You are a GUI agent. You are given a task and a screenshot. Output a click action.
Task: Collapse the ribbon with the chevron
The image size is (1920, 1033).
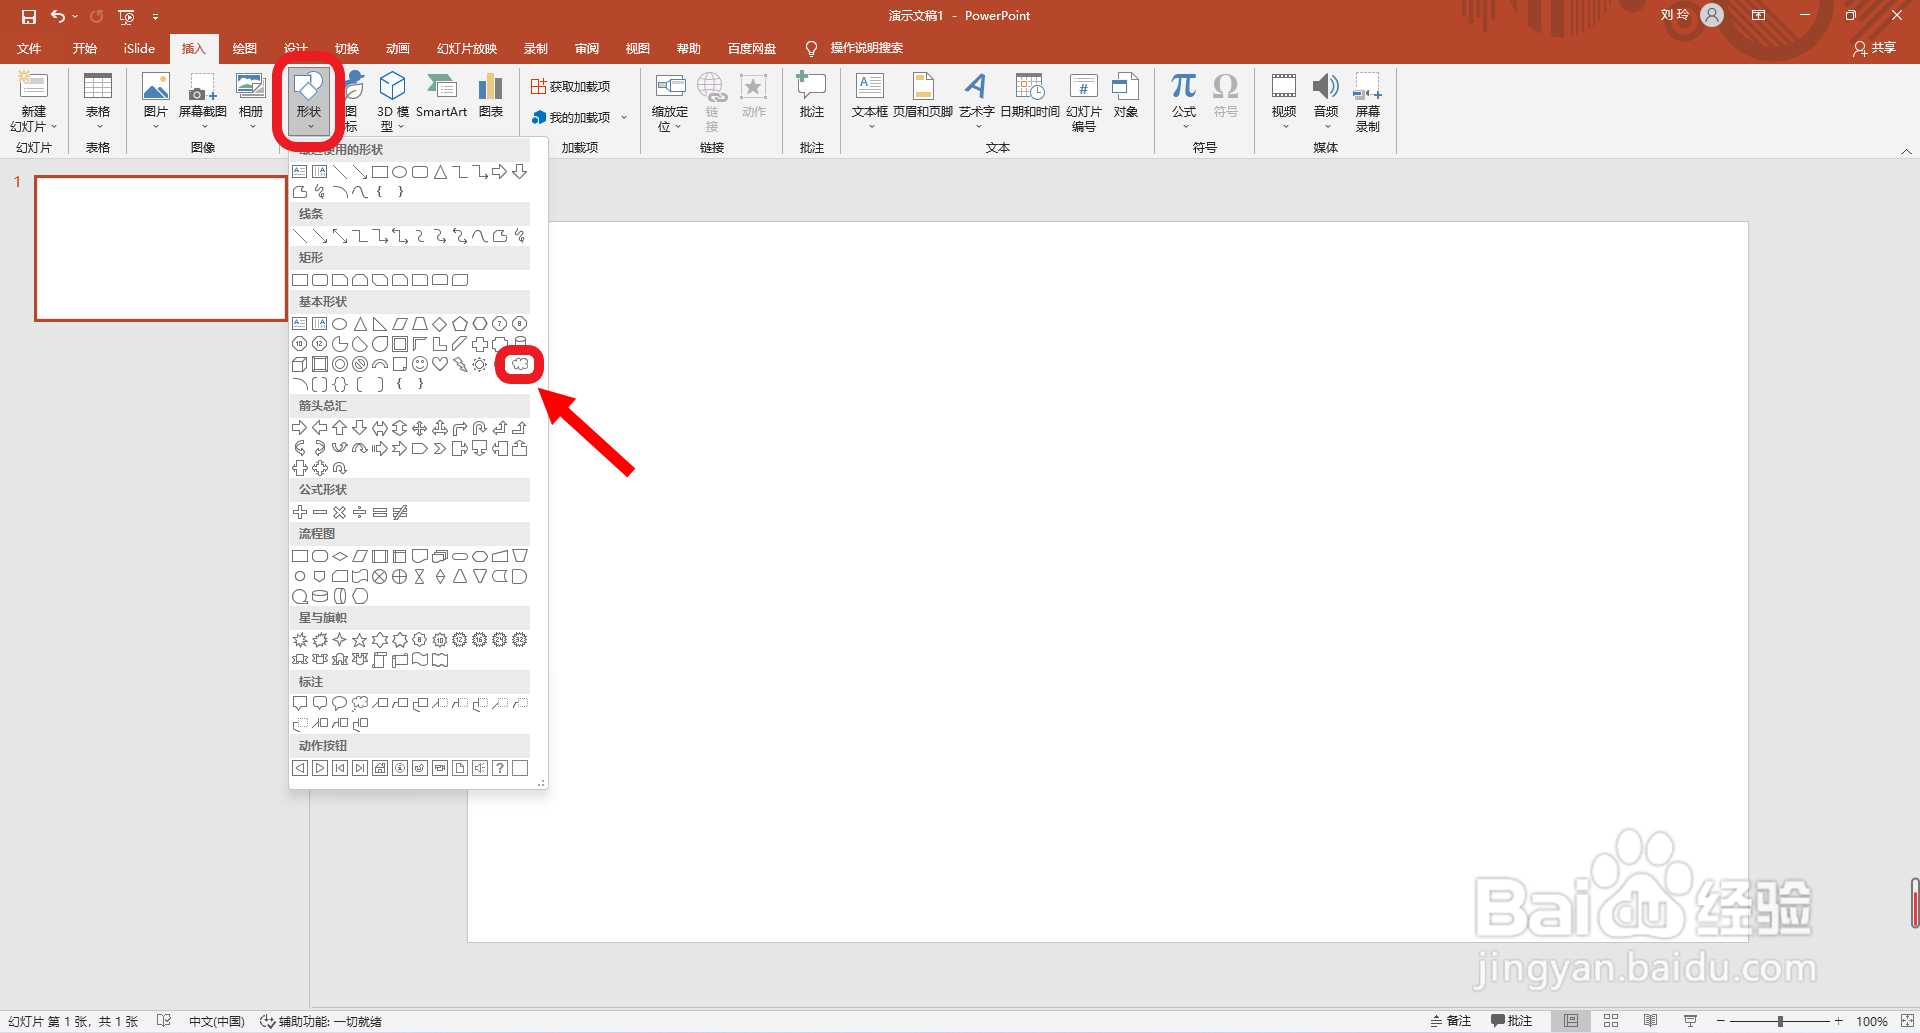pyautogui.click(x=1906, y=151)
